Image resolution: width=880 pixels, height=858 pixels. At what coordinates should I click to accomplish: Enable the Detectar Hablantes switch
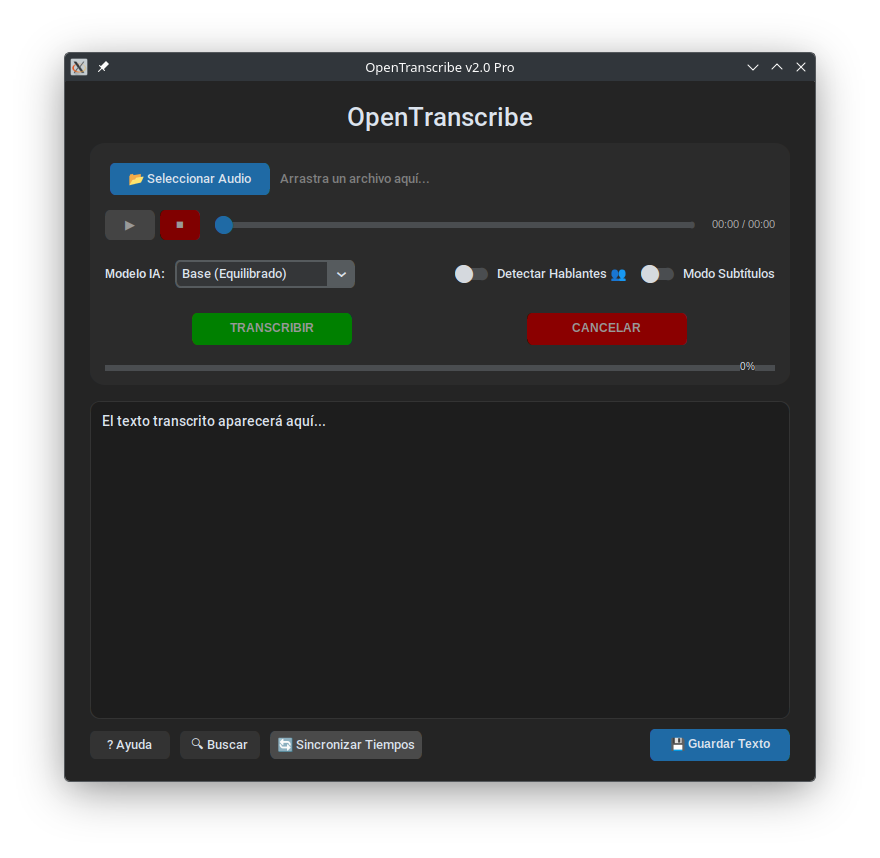[470, 273]
